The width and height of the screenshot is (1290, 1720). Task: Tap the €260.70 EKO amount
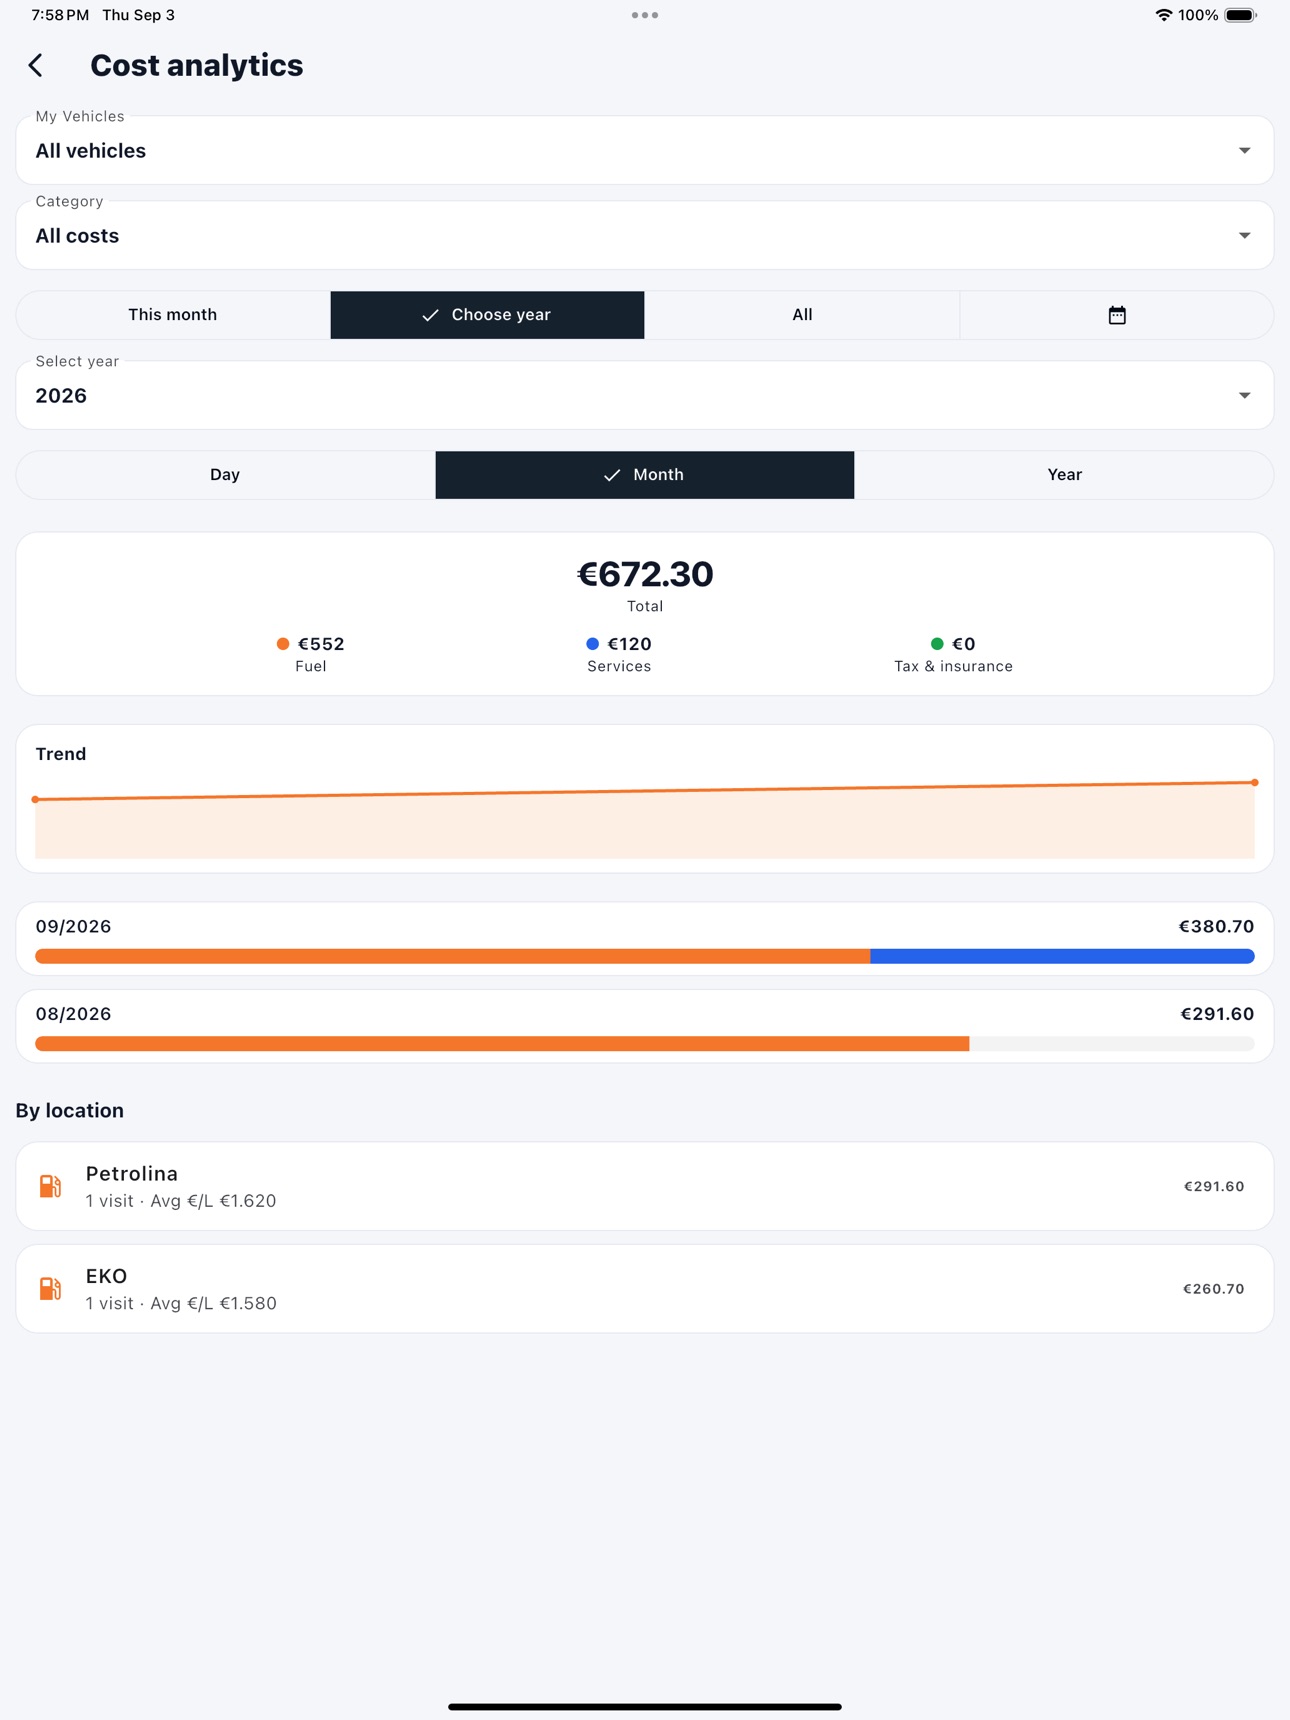click(x=1214, y=1289)
